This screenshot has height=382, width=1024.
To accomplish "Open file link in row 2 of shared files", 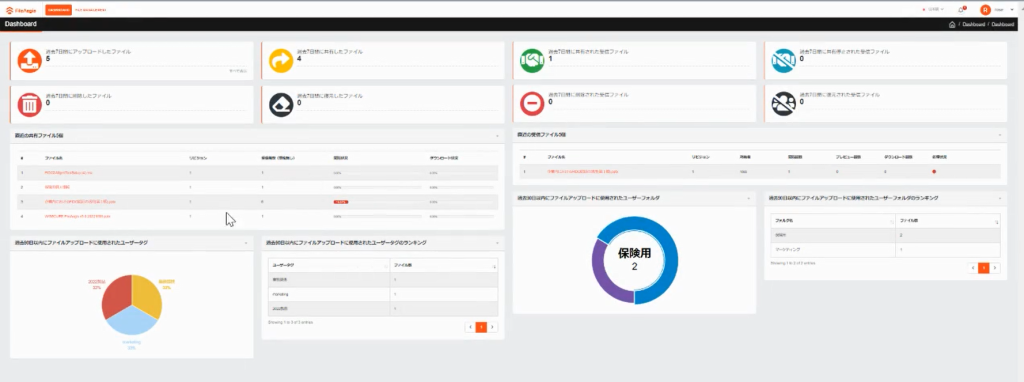I will click(56, 187).
